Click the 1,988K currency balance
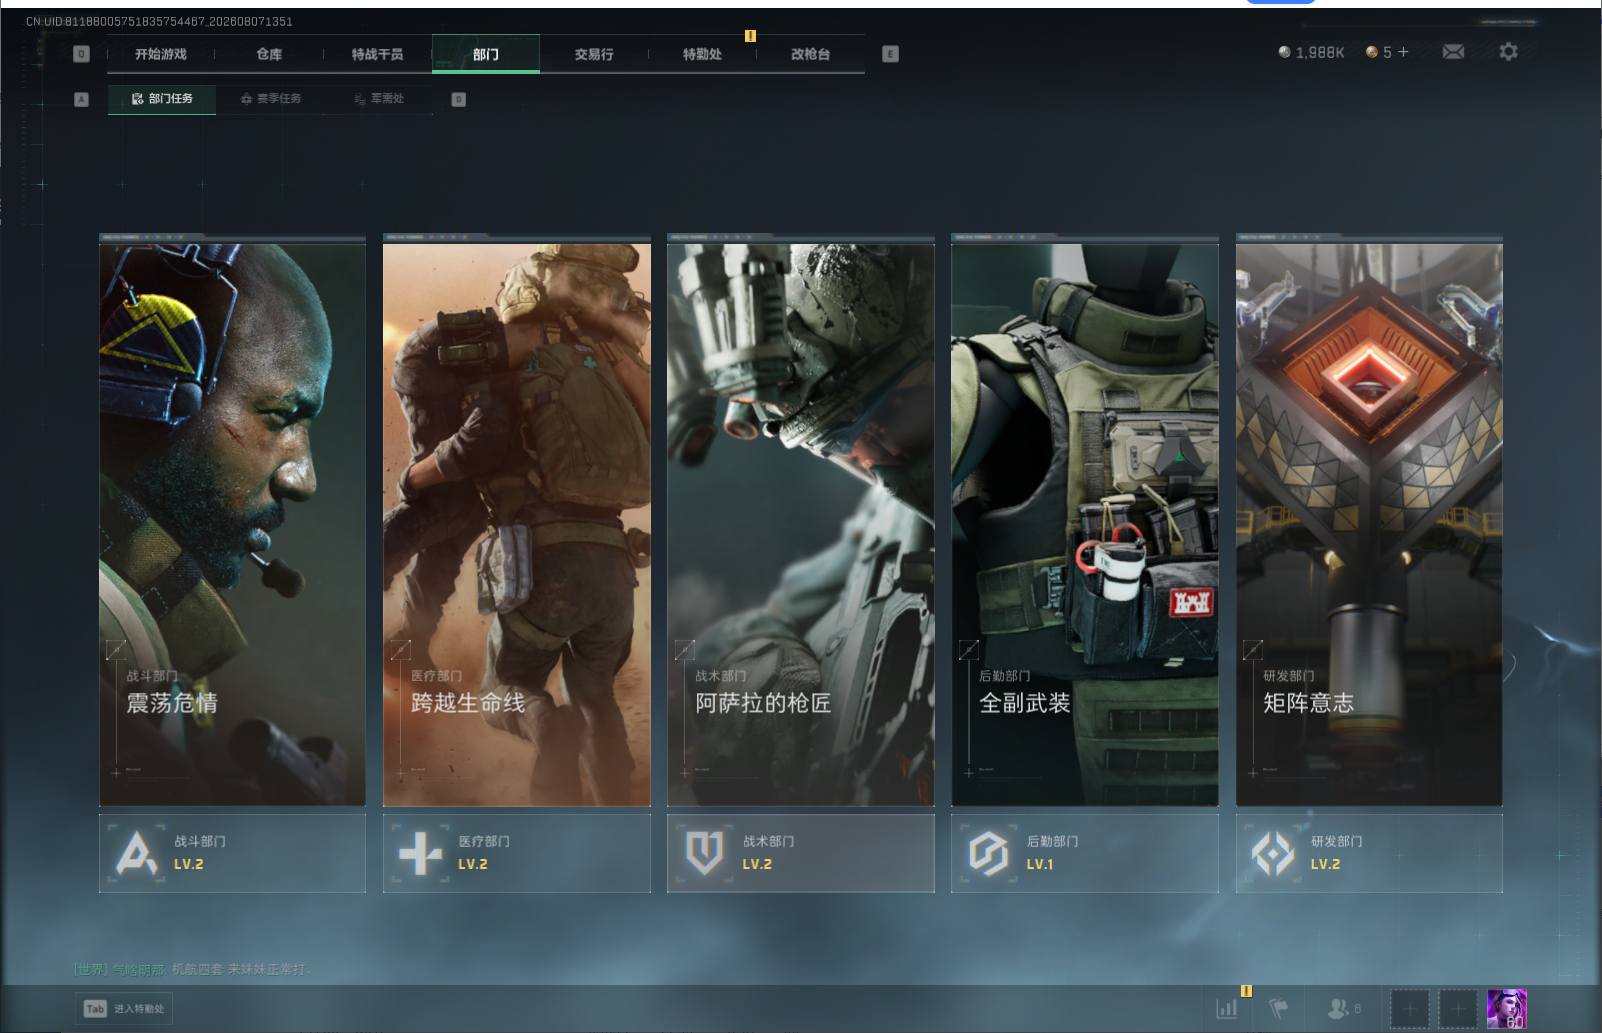The image size is (1602, 1033). point(1311,52)
